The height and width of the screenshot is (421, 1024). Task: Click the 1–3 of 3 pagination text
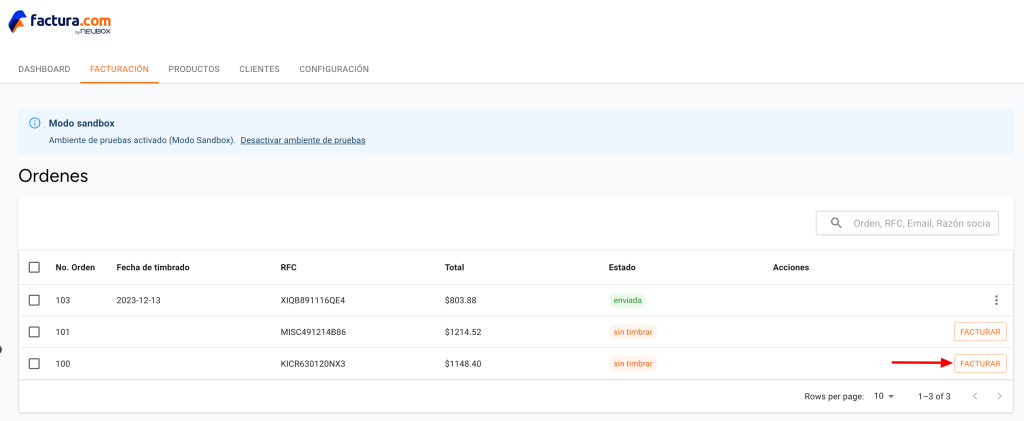(934, 396)
